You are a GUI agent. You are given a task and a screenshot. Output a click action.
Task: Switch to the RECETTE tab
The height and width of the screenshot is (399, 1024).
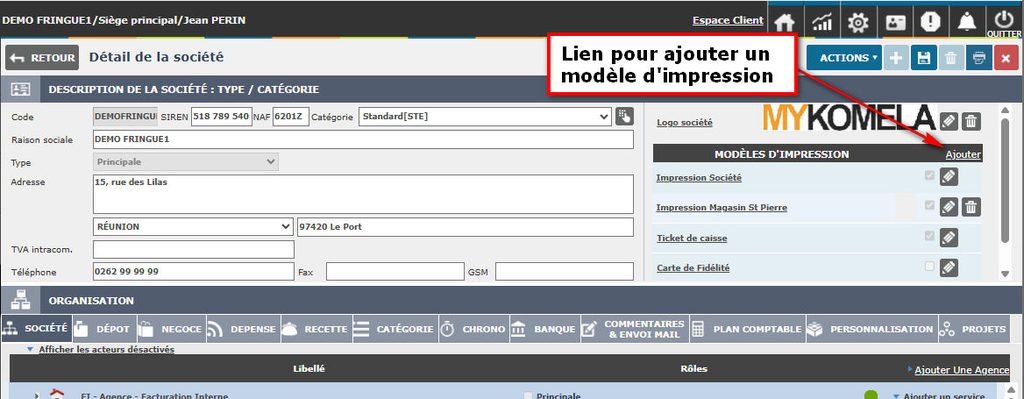point(317,329)
